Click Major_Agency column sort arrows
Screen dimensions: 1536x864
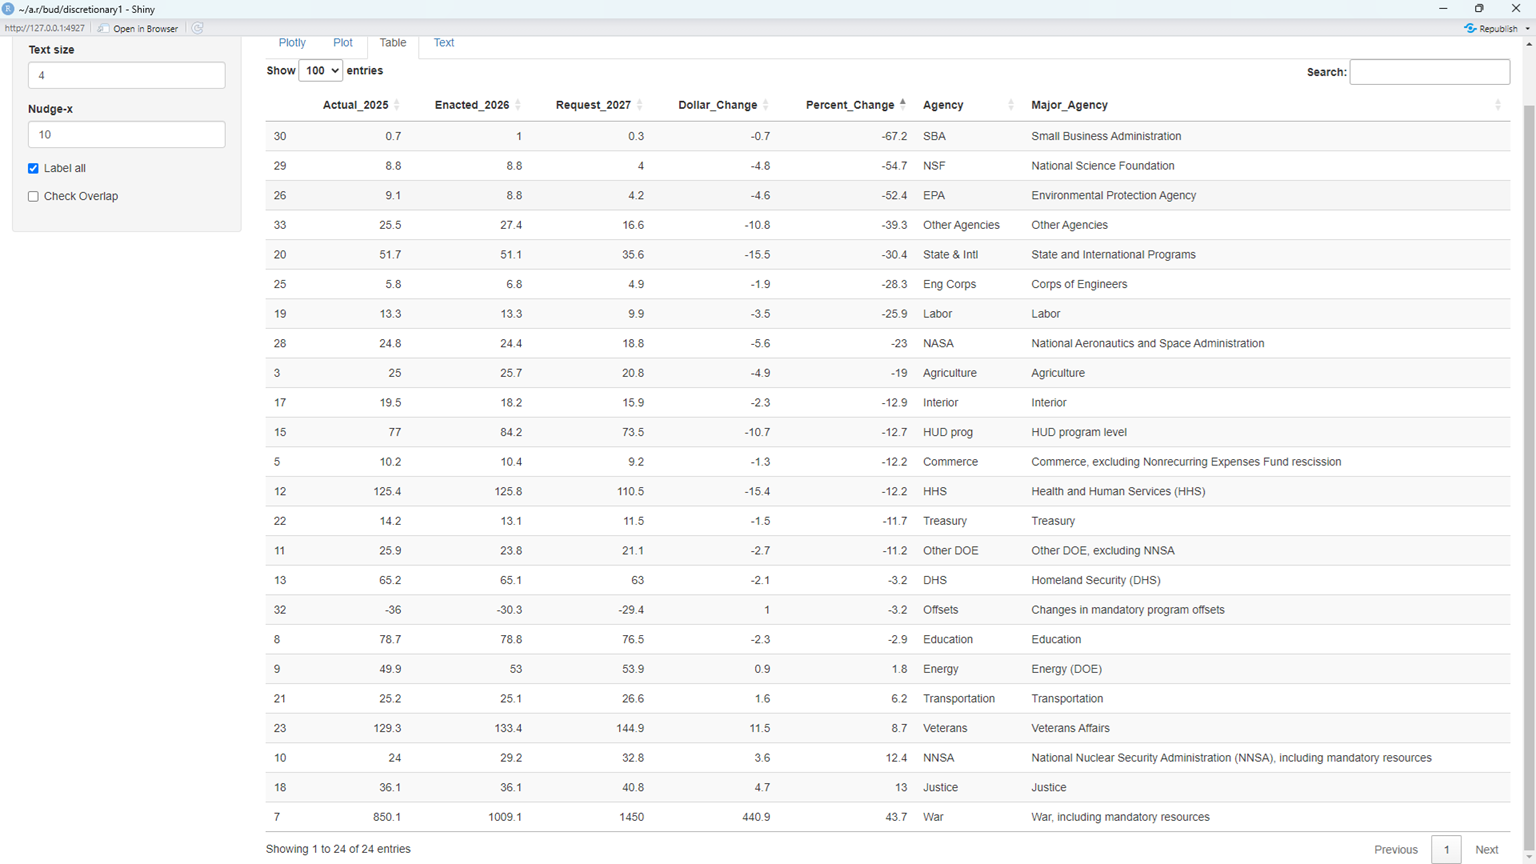[x=1497, y=105]
